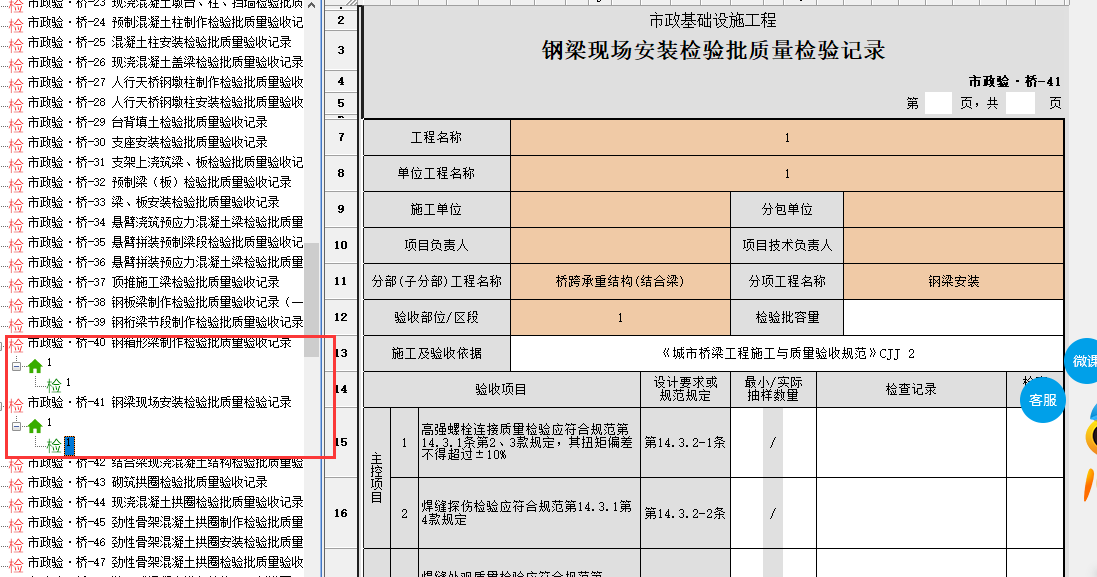Open the 微课 floating button
Viewport: 1097px width, 577px height.
(1082, 361)
